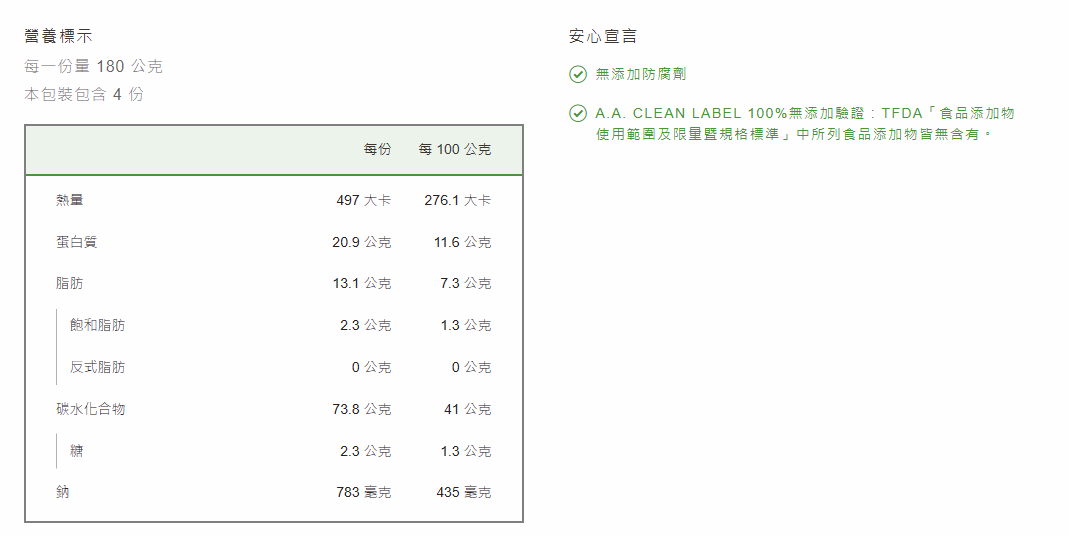Viewport: 1069px width, 536px height.
Task: Click the checkmark icon beside 無添加防腐劑
Action: 577,74
